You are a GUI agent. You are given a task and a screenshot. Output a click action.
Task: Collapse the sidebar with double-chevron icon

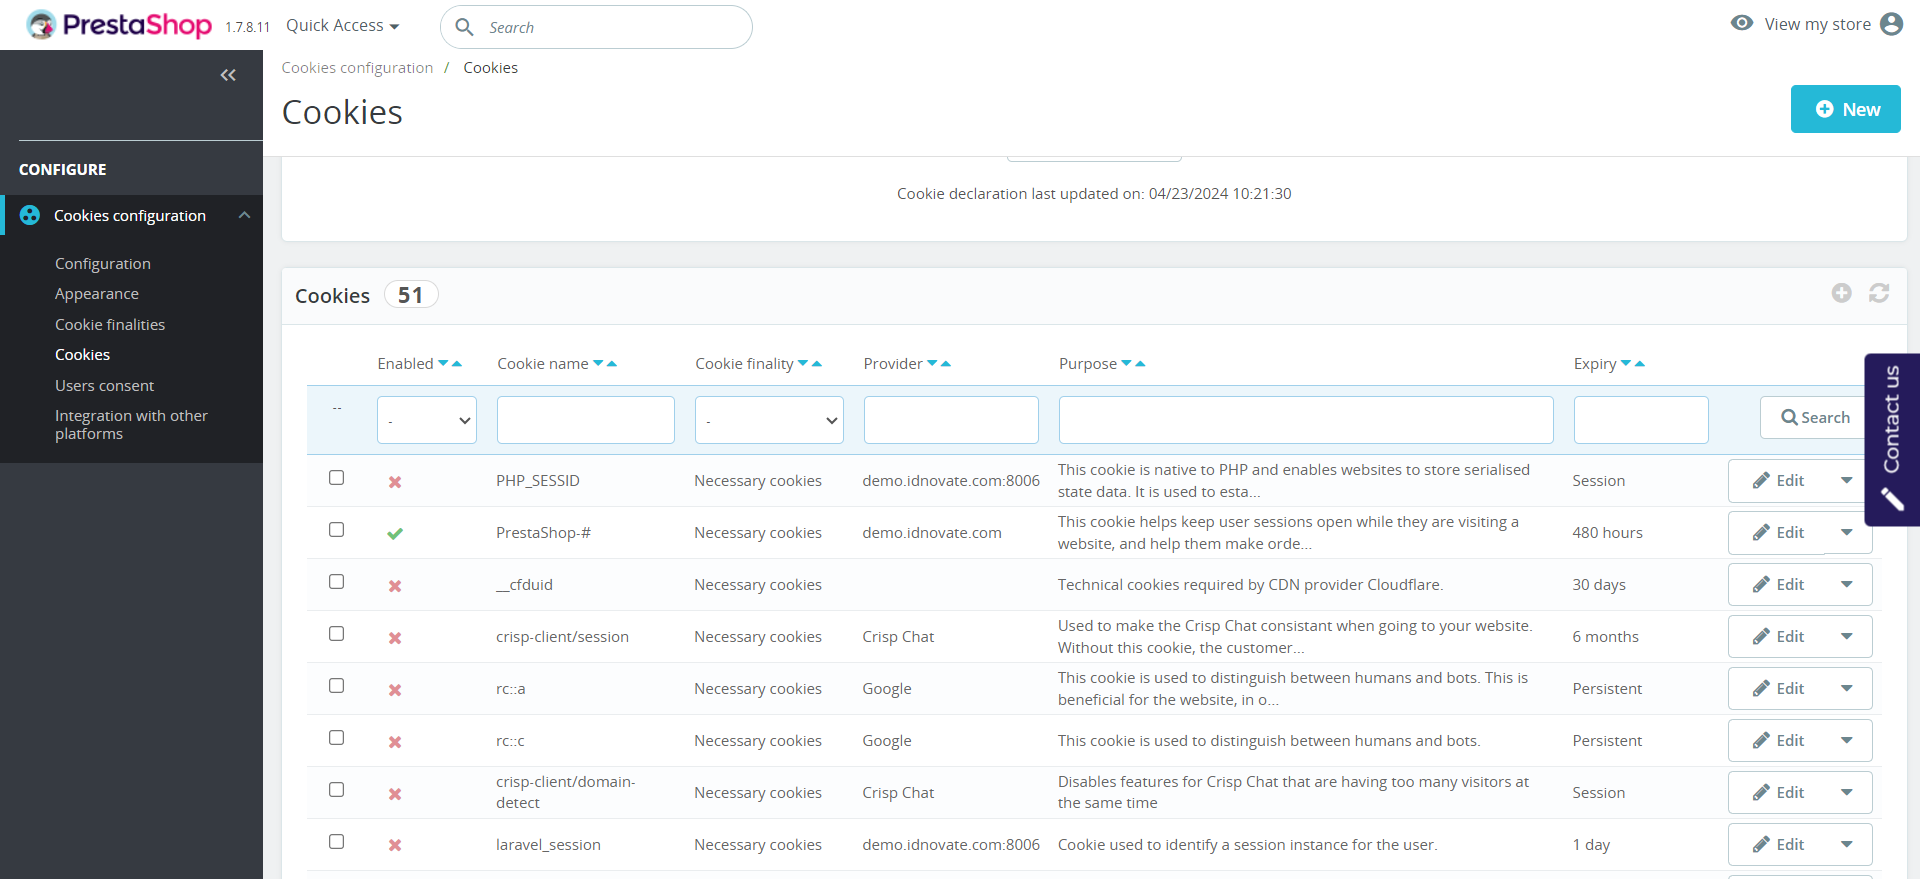click(228, 75)
